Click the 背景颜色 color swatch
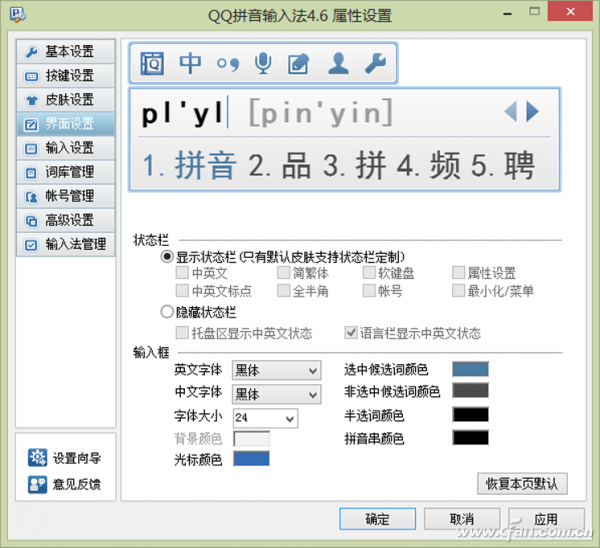600x548 pixels. click(x=251, y=438)
